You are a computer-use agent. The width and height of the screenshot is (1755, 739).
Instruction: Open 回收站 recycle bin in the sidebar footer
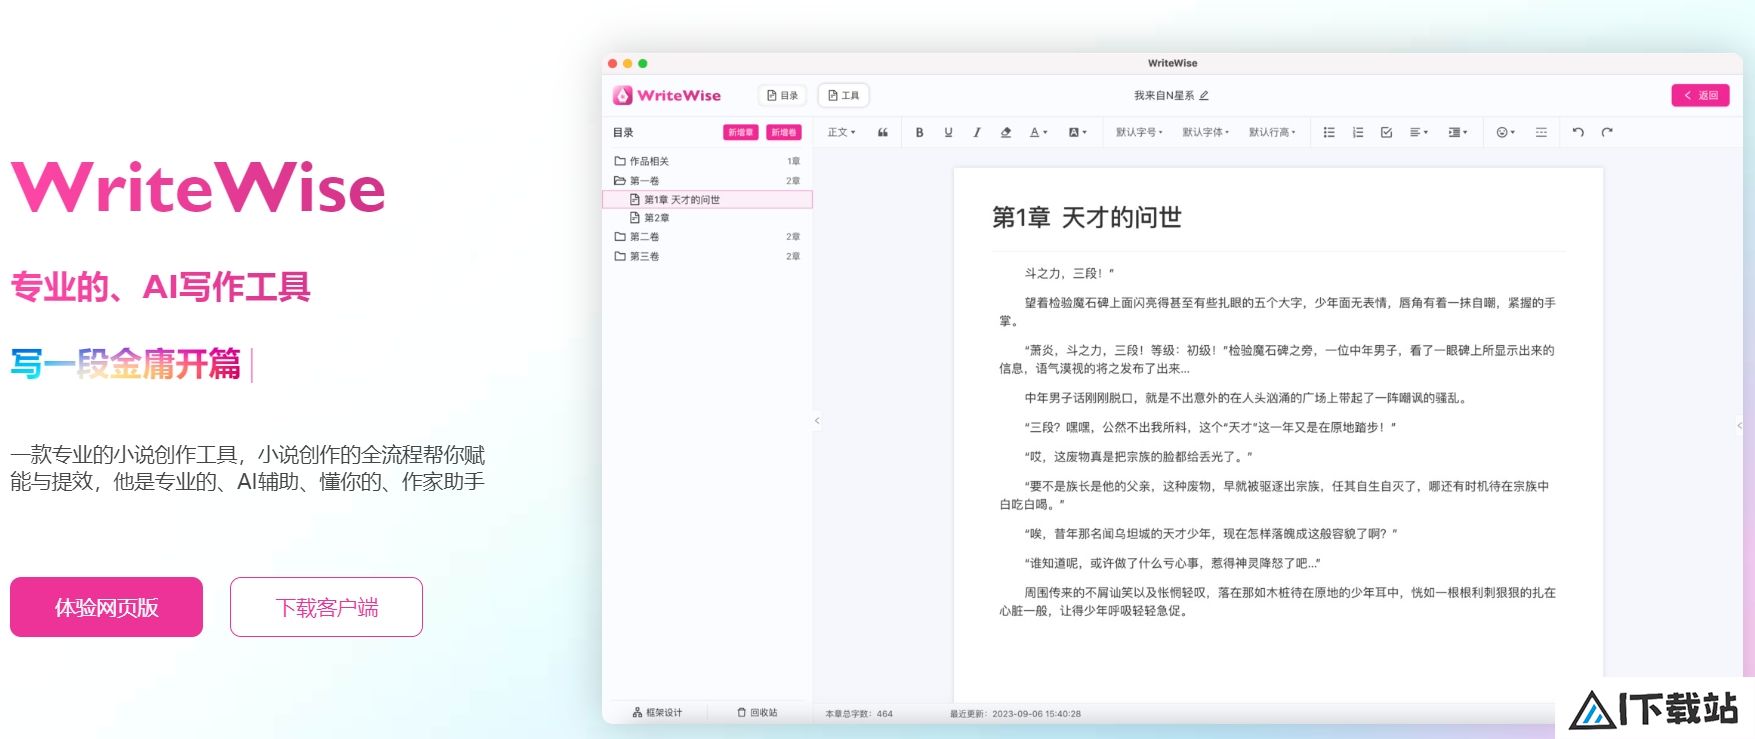pos(757,713)
